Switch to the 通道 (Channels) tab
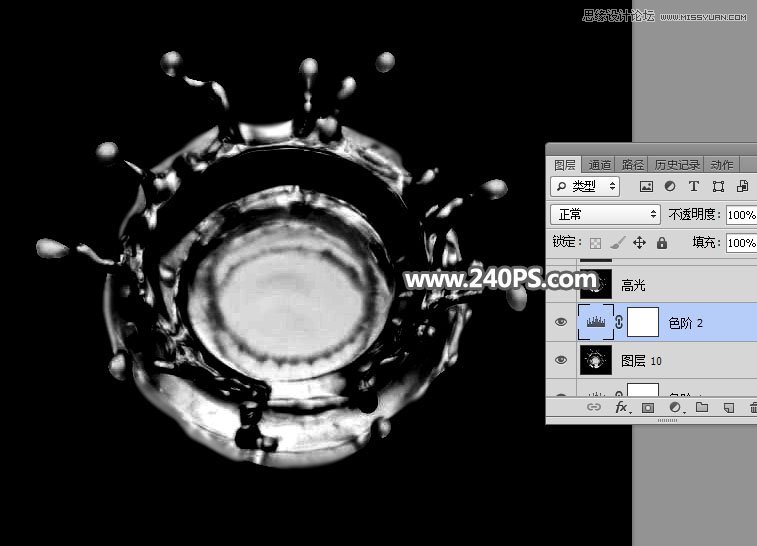Viewport: 757px width, 546px height. click(600, 165)
